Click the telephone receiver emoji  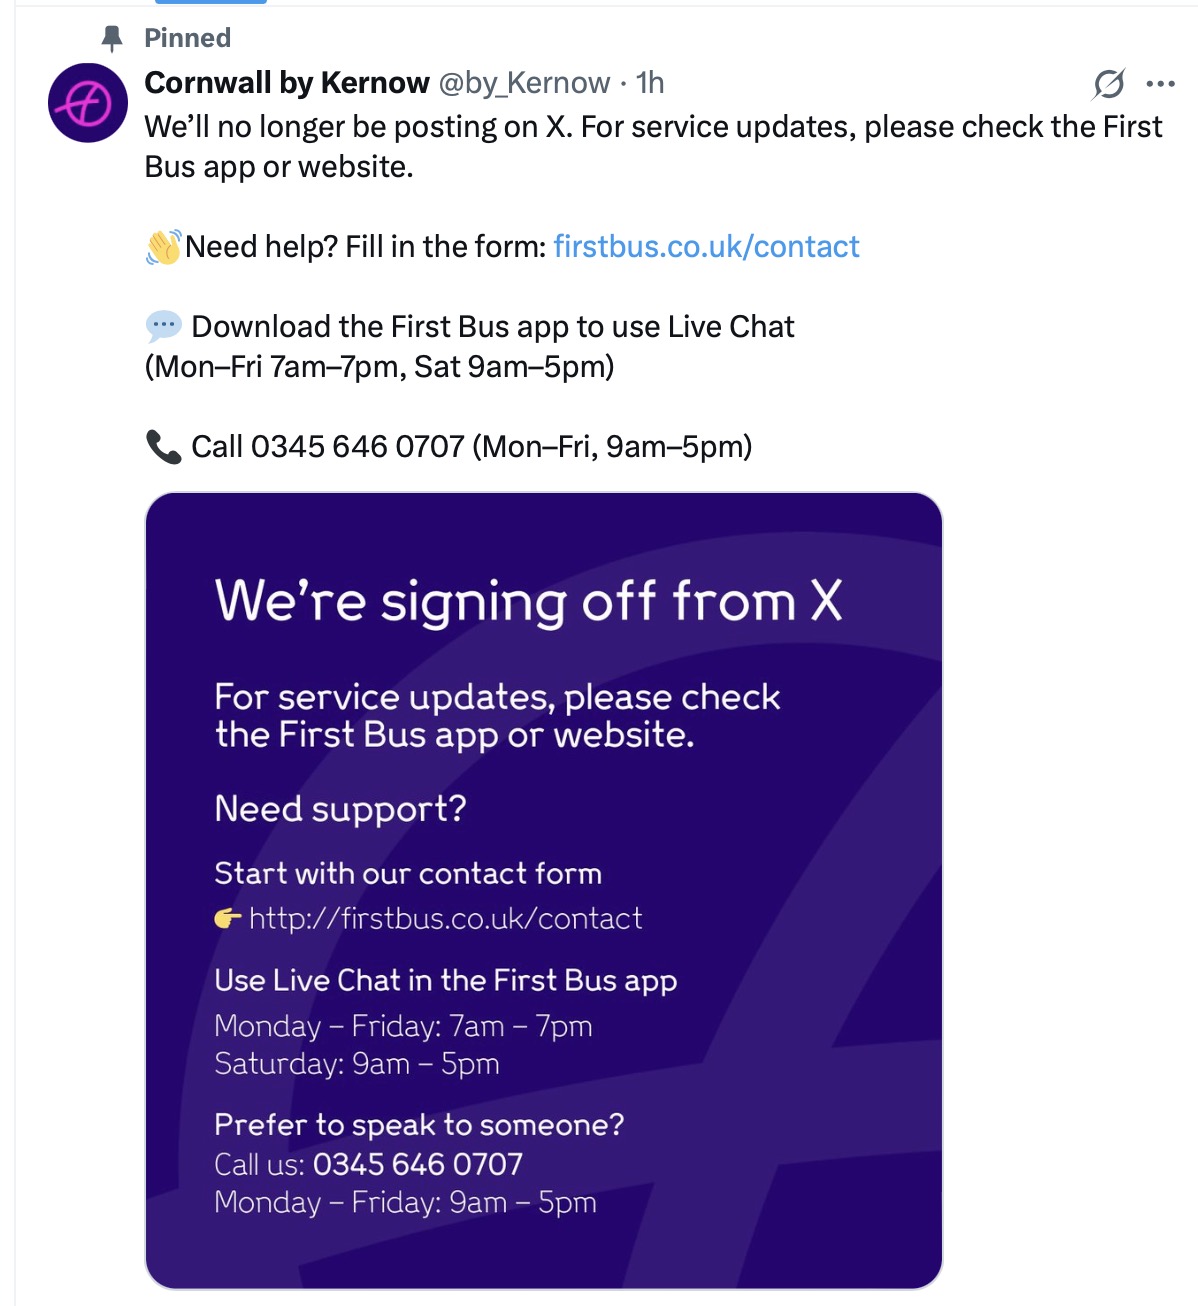click(x=163, y=447)
